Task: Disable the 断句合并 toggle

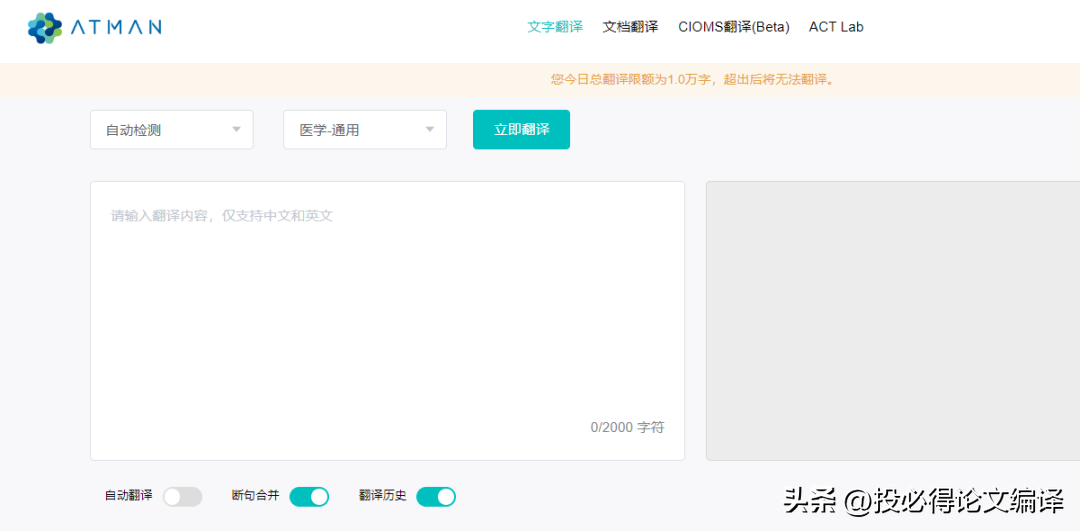Action: pyautogui.click(x=309, y=497)
